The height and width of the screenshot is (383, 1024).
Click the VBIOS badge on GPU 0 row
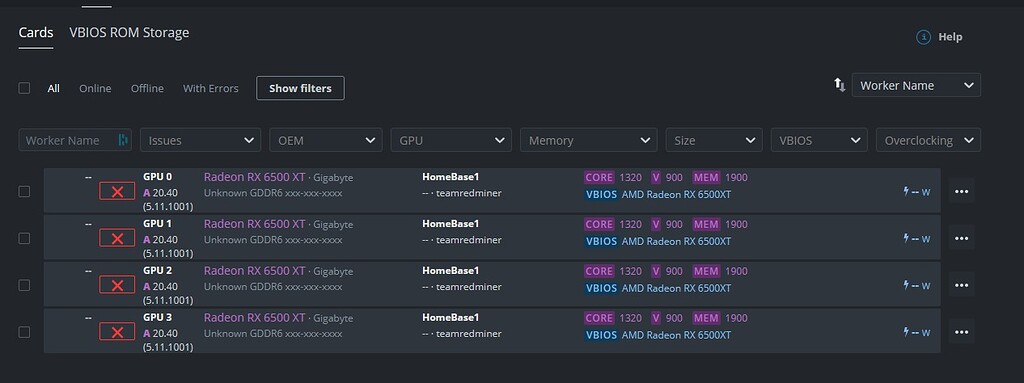601,194
